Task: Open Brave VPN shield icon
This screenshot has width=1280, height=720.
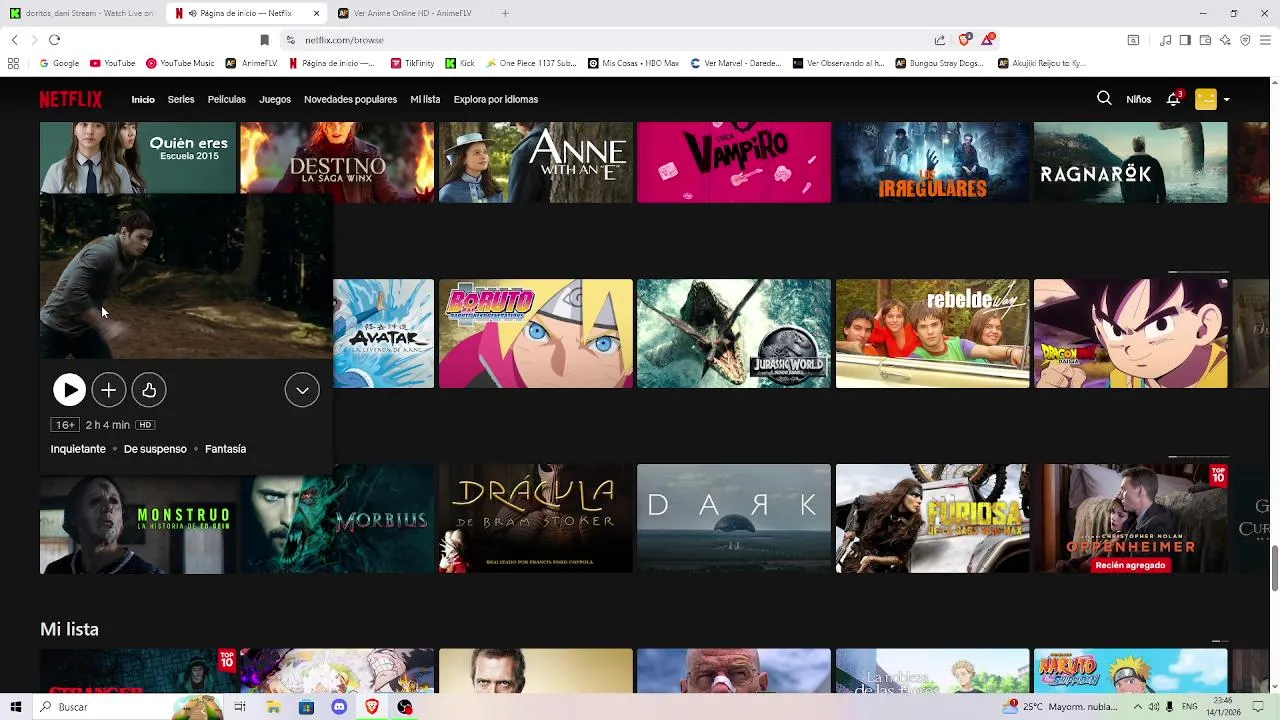Action: tap(1245, 40)
